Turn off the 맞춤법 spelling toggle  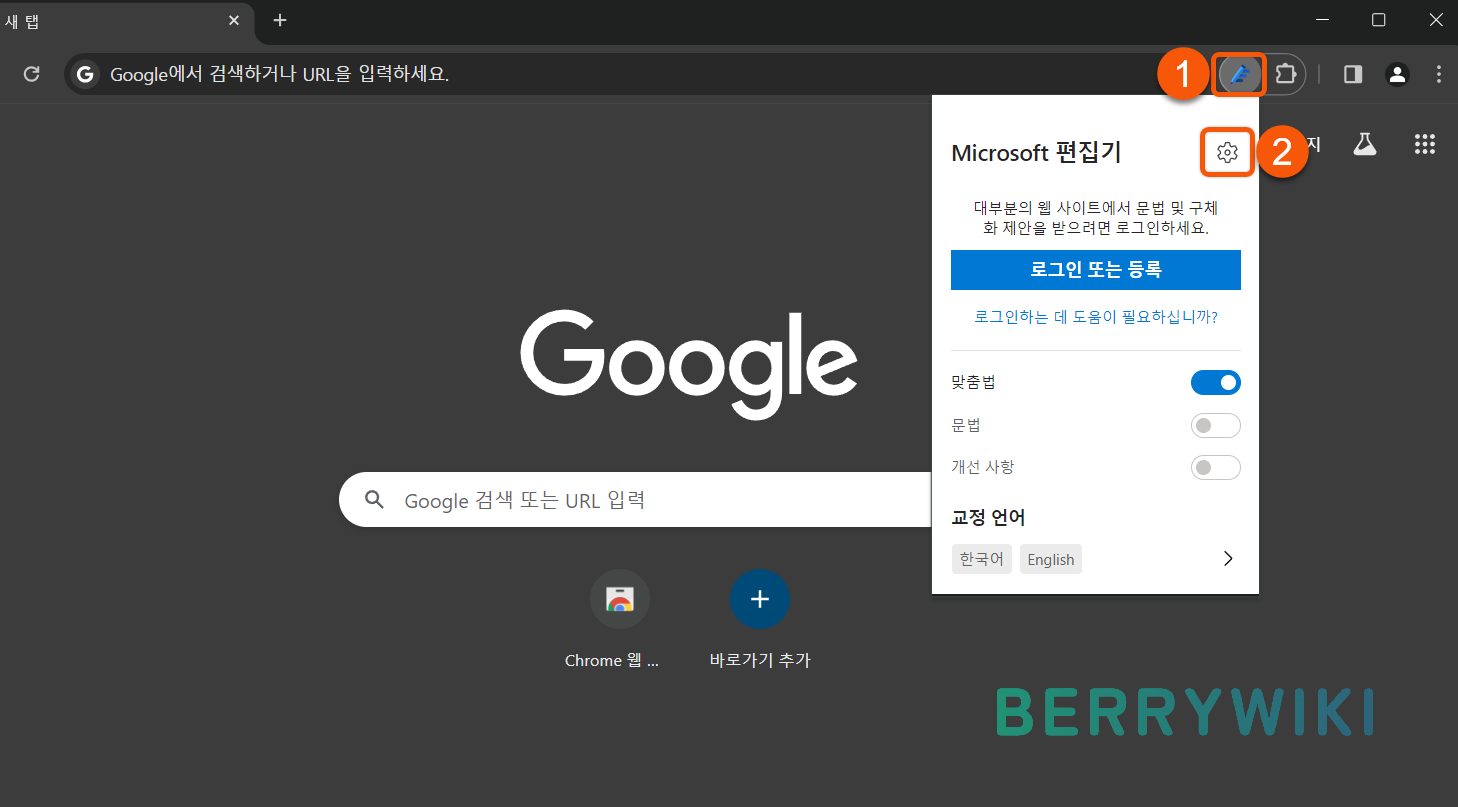coord(1215,383)
